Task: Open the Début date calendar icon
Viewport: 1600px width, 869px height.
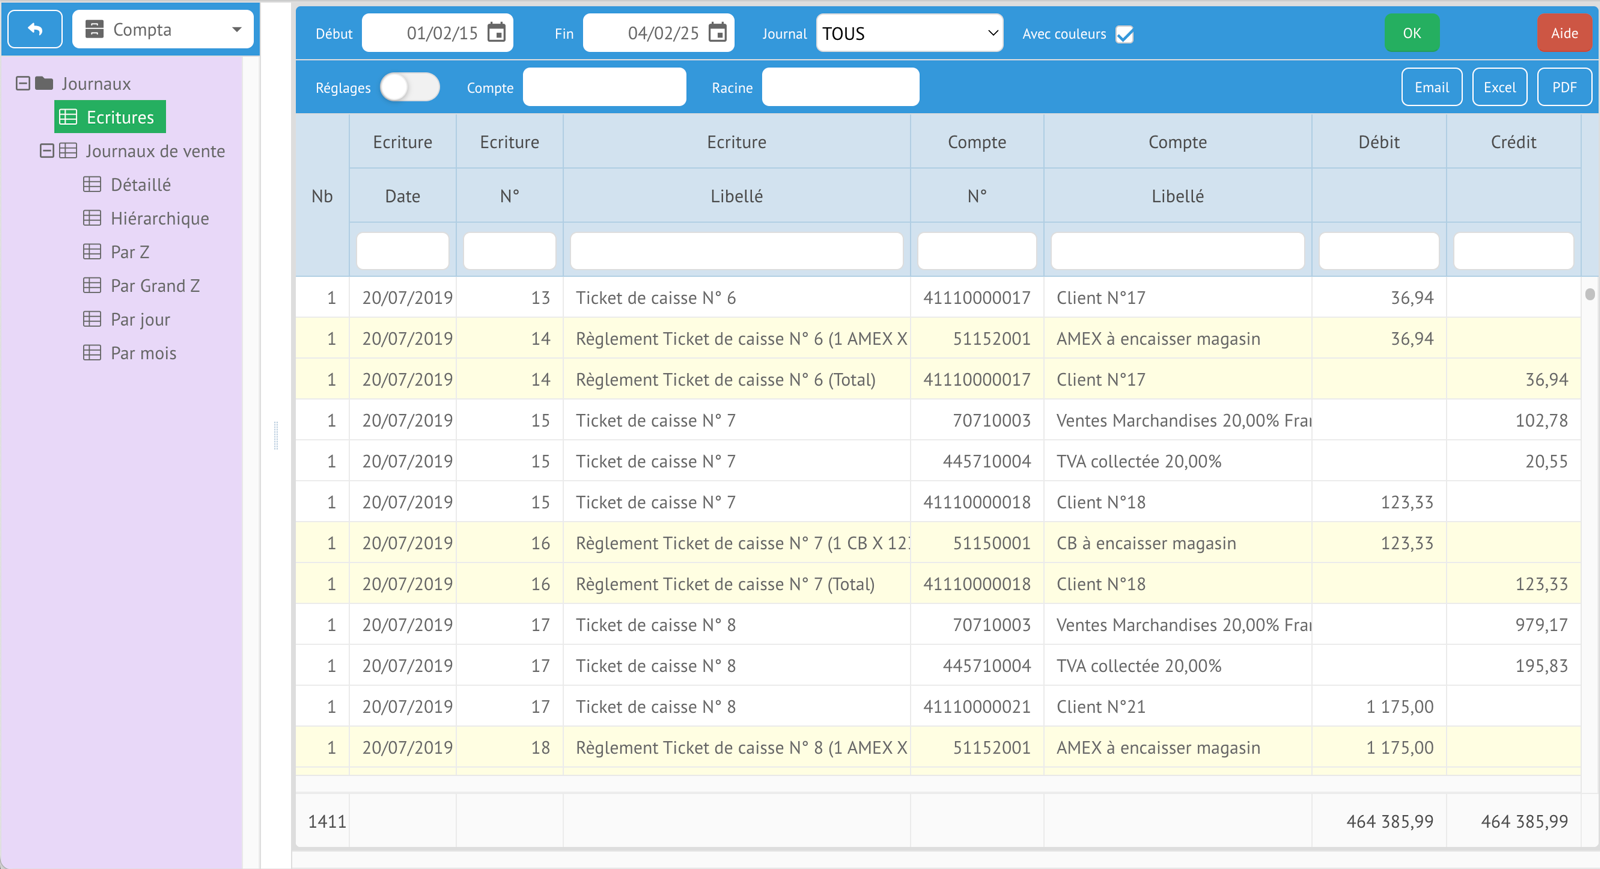Action: coord(496,33)
